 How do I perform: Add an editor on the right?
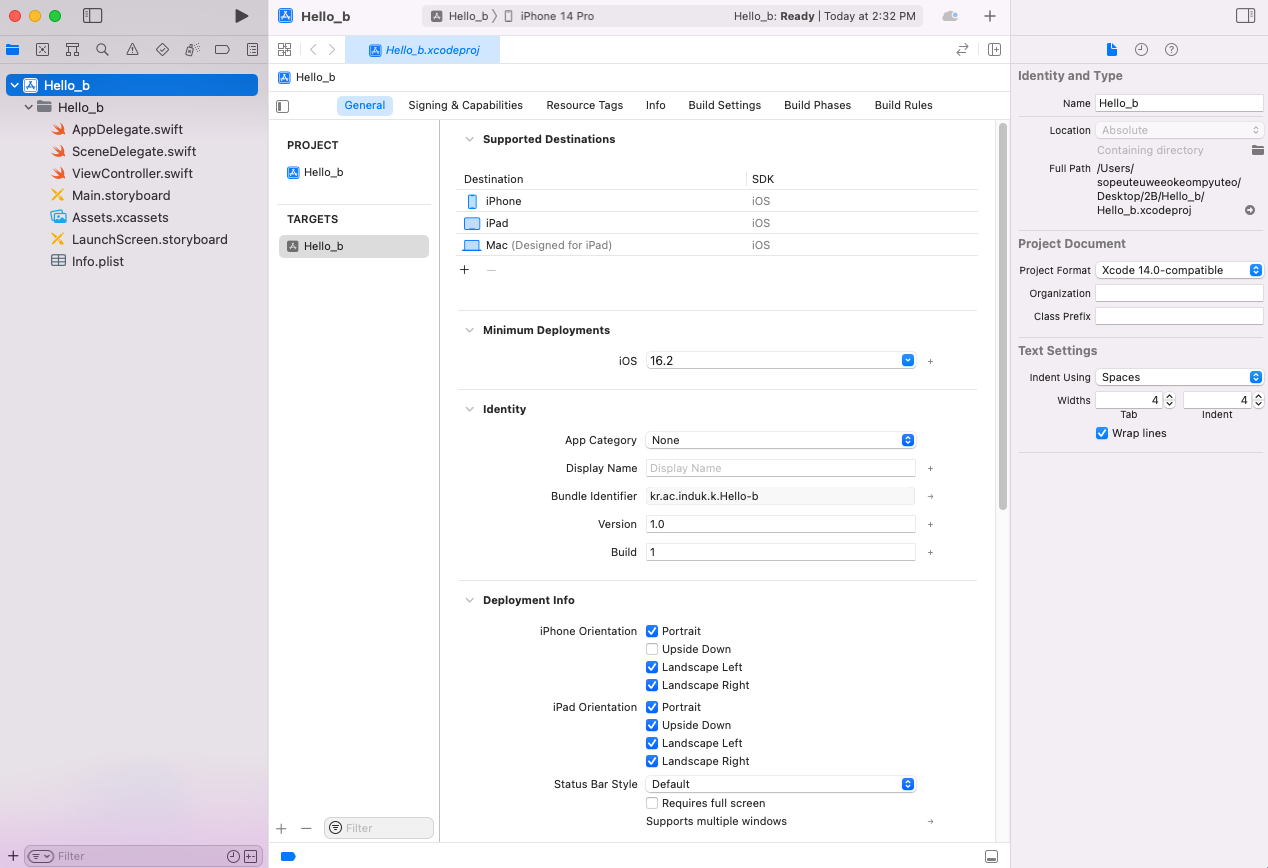click(x=994, y=49)
